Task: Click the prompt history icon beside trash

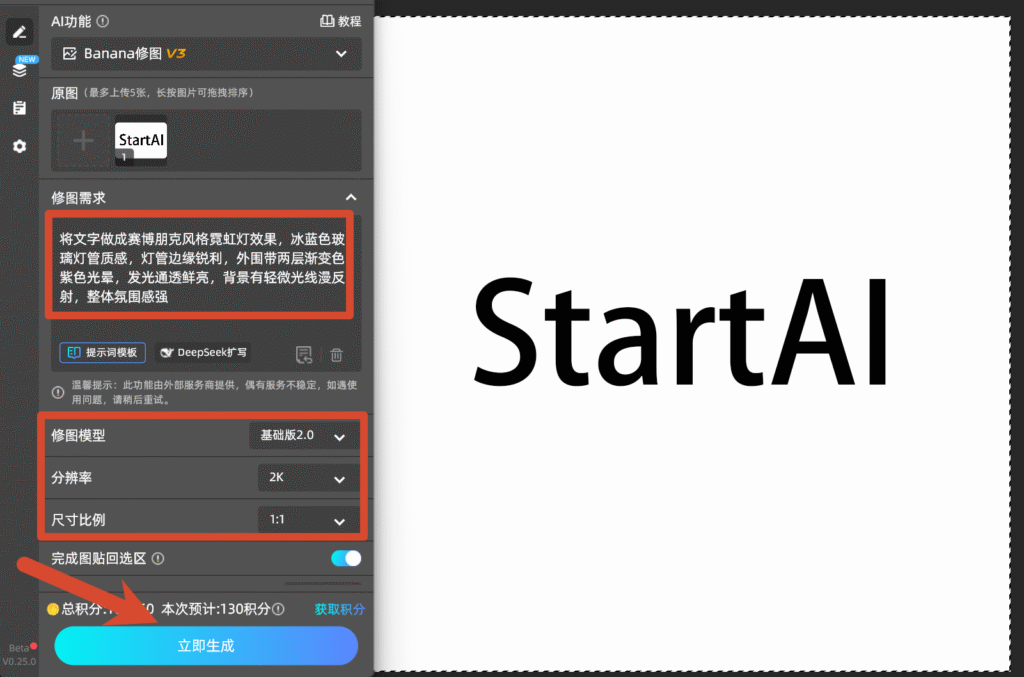Action: click(304, 354)
